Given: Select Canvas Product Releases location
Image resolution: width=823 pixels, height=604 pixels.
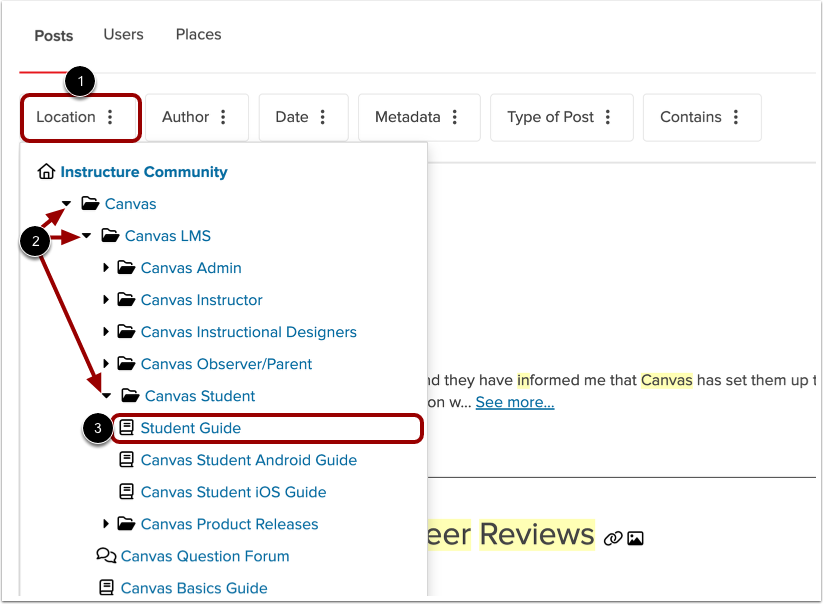Looking at the screenshot, I should (x=229, y=524).
